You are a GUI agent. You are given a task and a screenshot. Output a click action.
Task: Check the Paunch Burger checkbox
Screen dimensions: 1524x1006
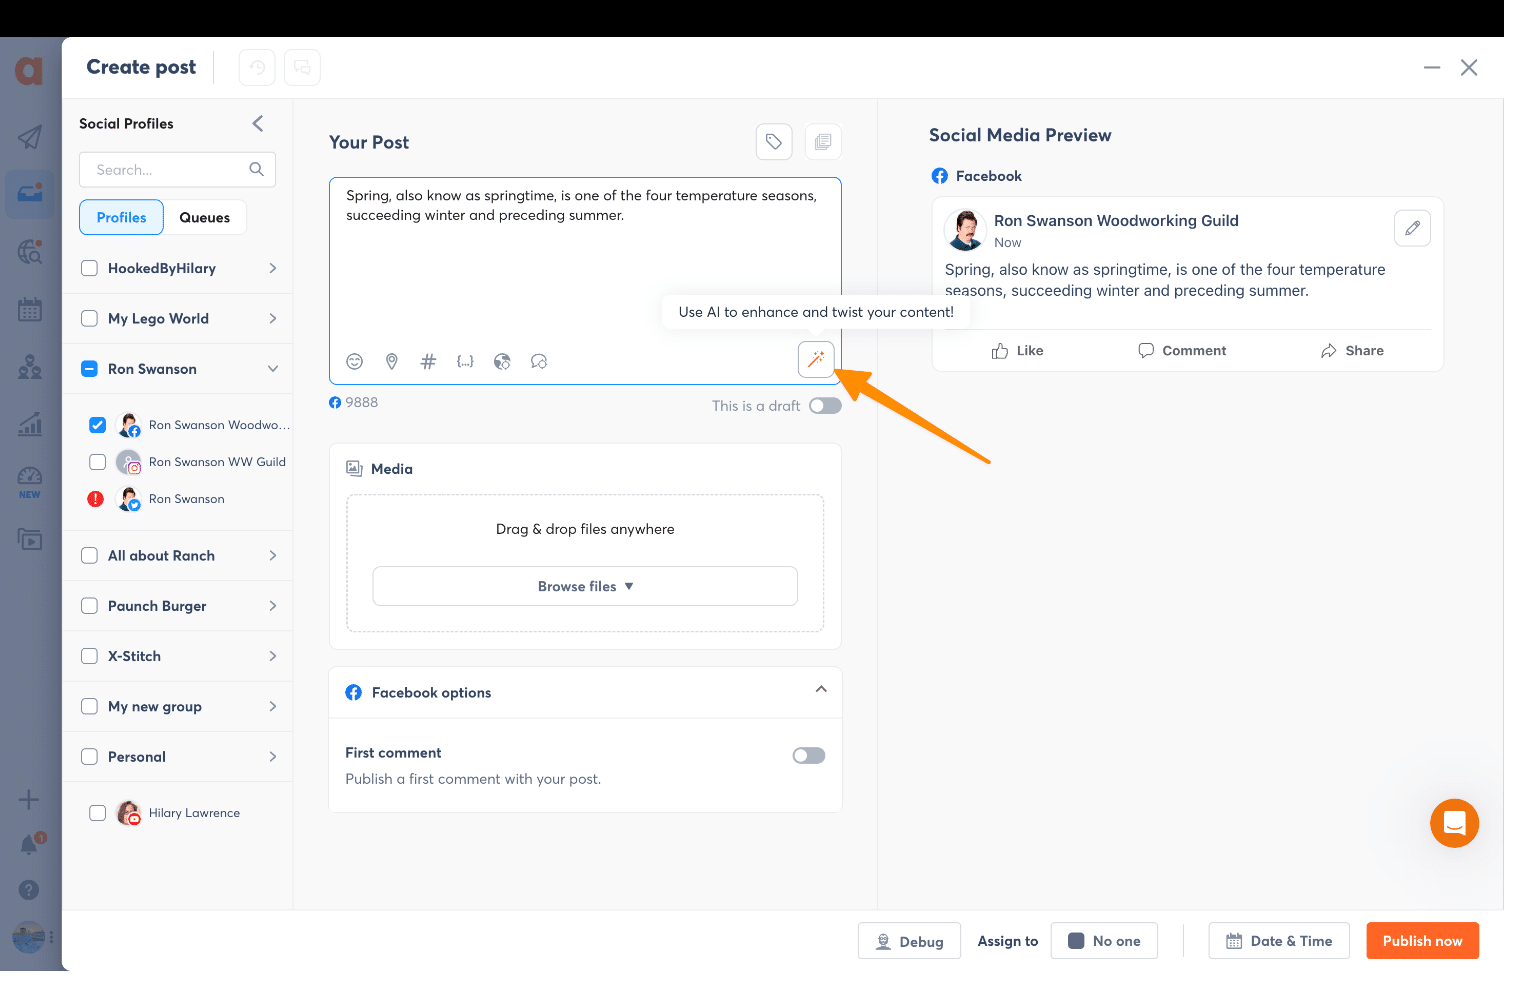point(89,606)
